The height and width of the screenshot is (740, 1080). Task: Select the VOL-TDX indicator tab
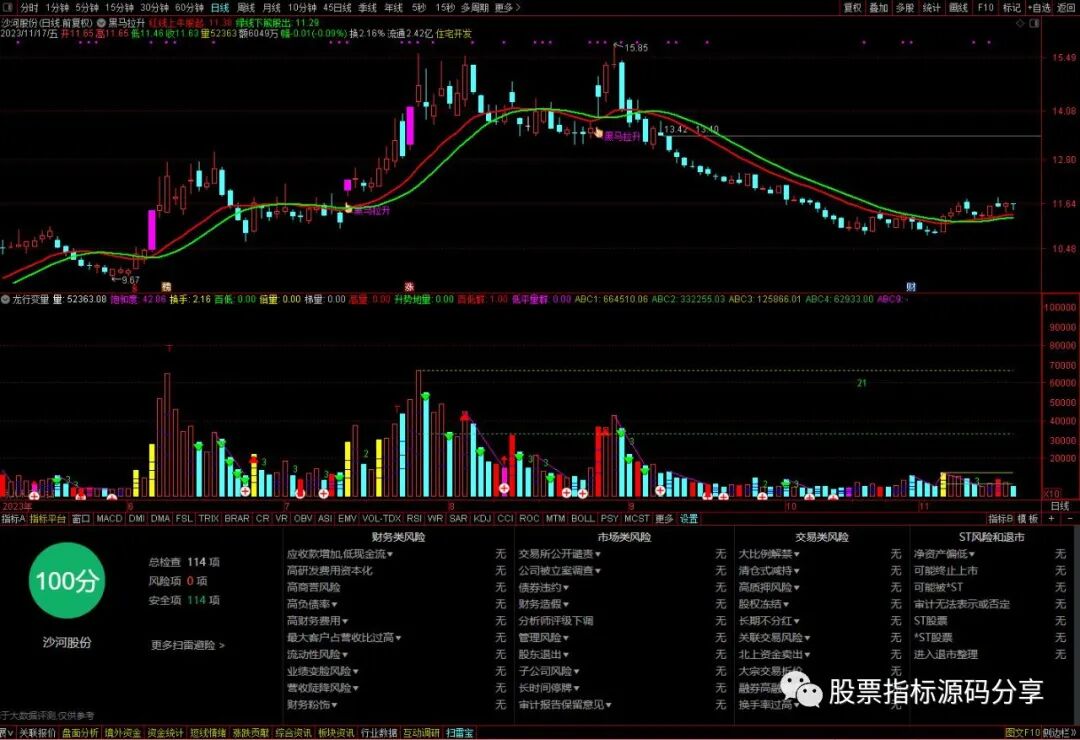(x=381, y=518)
